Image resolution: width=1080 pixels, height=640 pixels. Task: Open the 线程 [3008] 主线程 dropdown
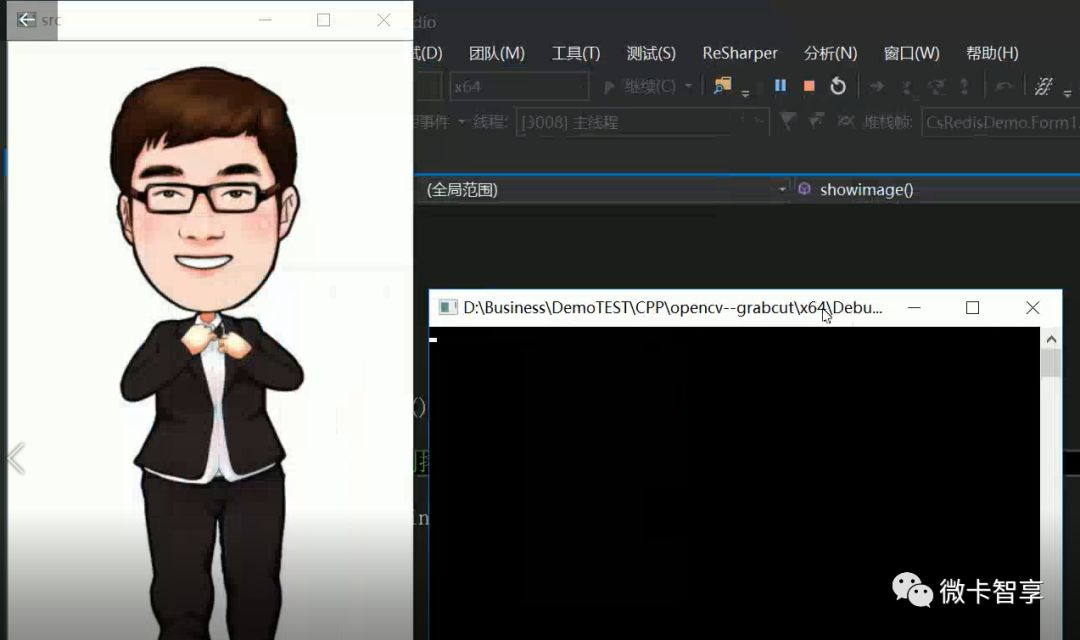(642, 122)
